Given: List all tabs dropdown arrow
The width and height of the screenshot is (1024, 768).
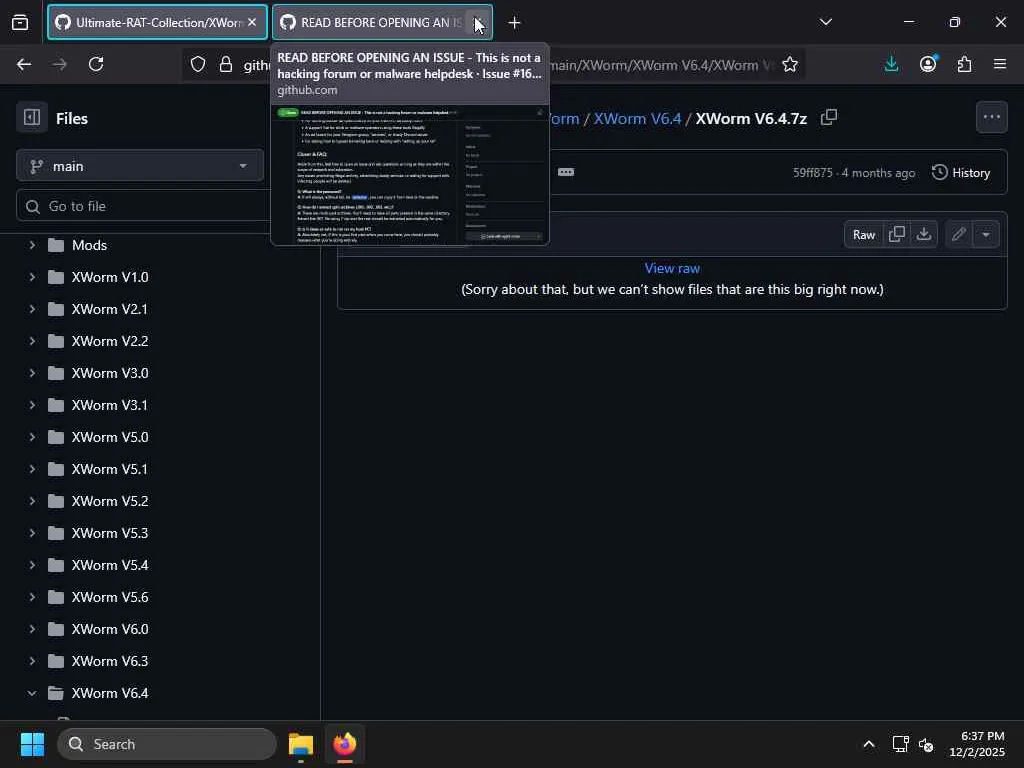Looking at the screenshot, I should coord(825,22).
